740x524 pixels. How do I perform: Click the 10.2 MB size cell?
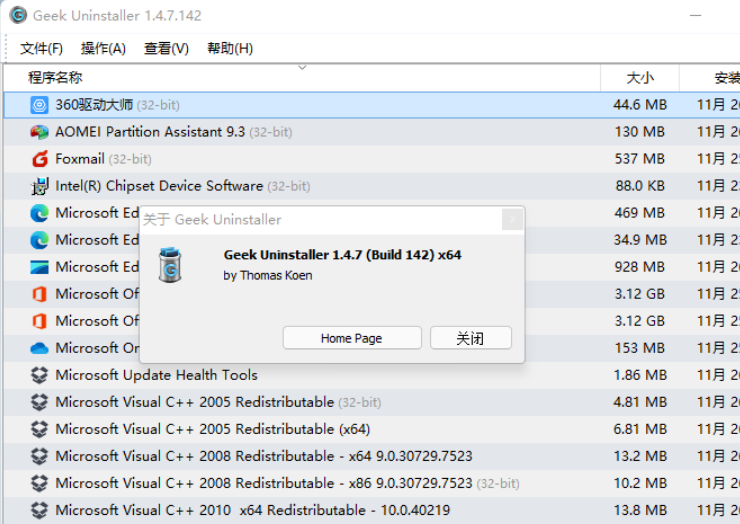[640, 483]
